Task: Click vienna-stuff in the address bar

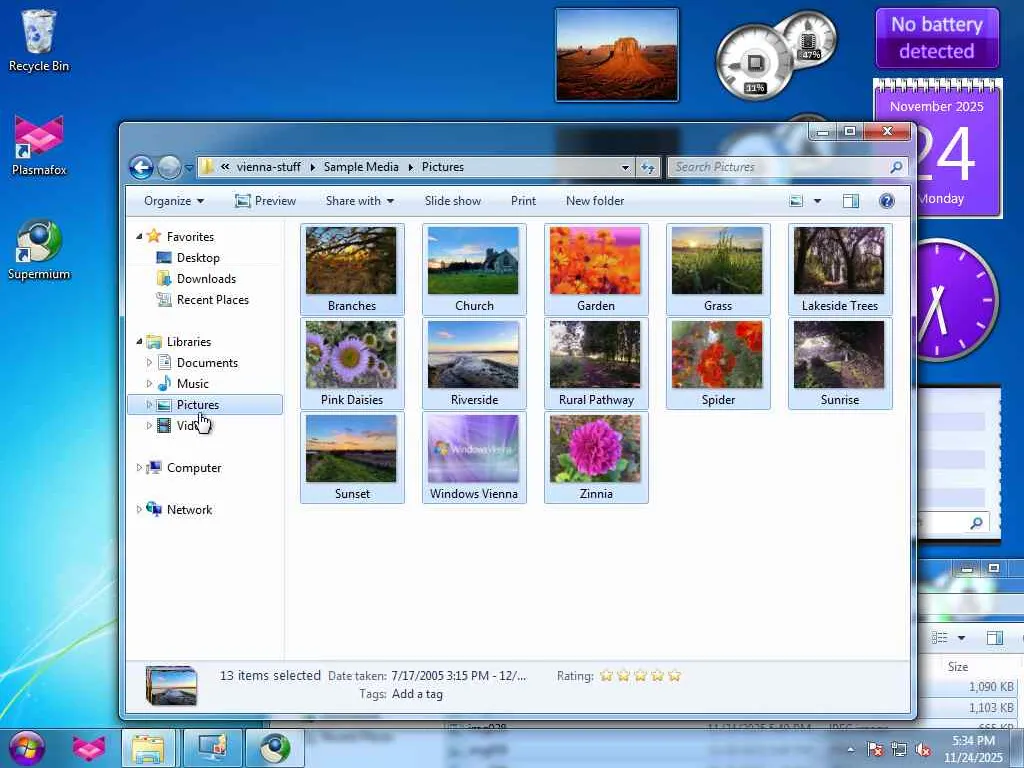Action: [x=268, y=167]
